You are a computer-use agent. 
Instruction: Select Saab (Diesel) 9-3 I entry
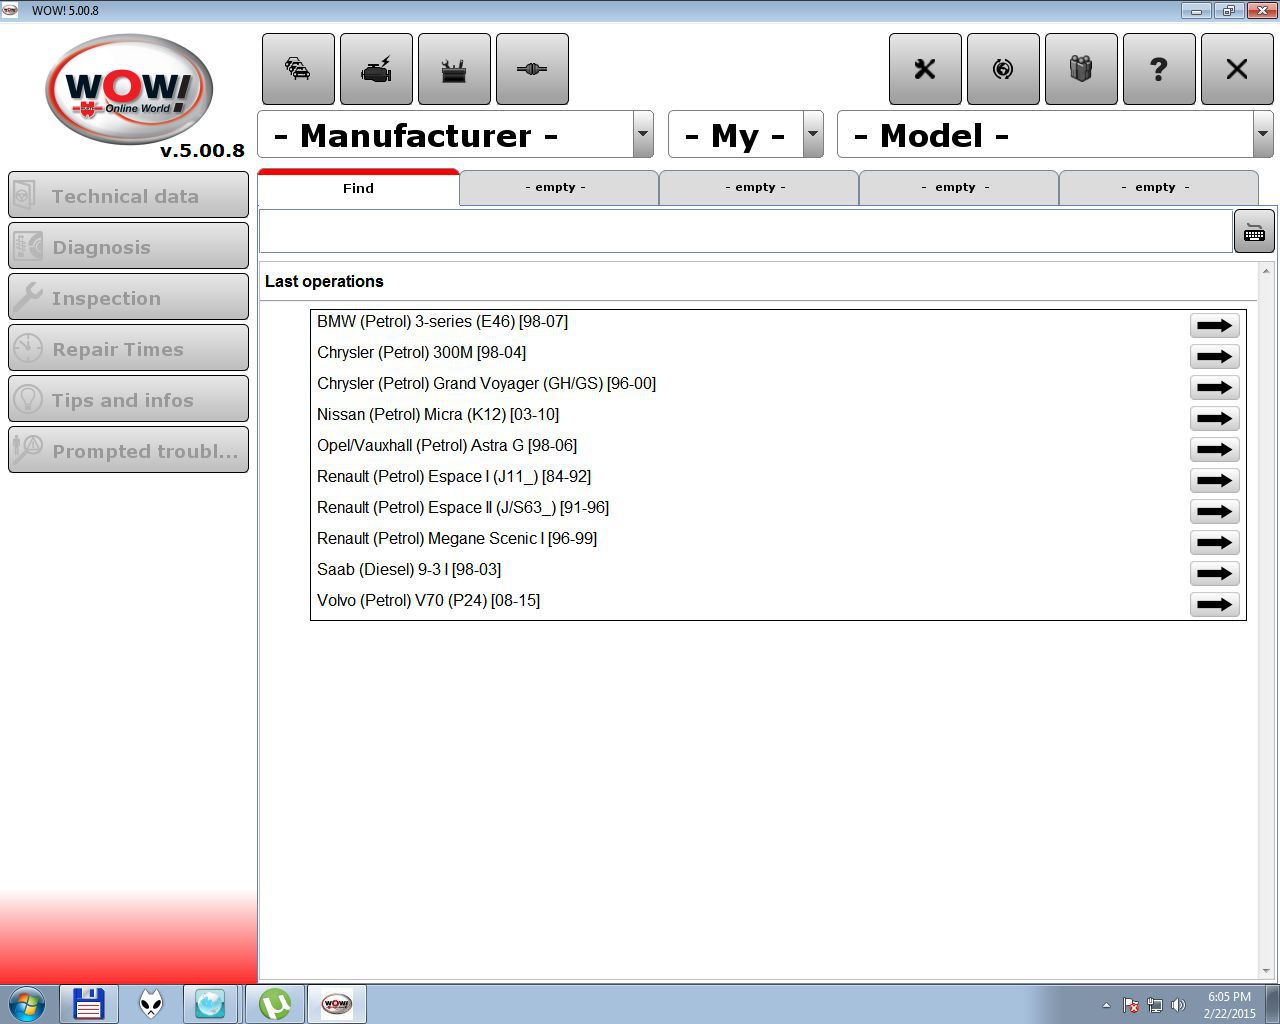pyautogui.click(x=409, y=570)
